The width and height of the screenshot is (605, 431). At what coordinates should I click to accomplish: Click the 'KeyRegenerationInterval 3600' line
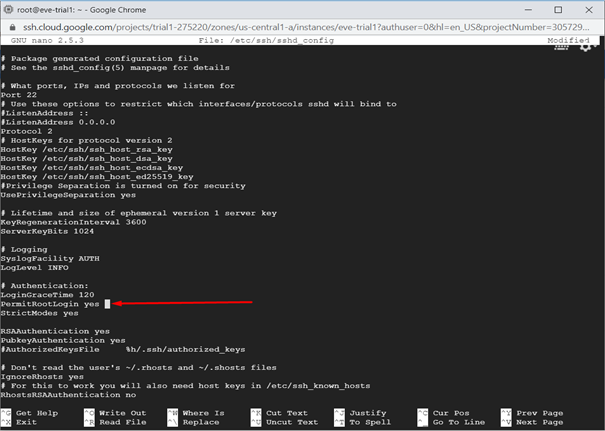(73, 222)
